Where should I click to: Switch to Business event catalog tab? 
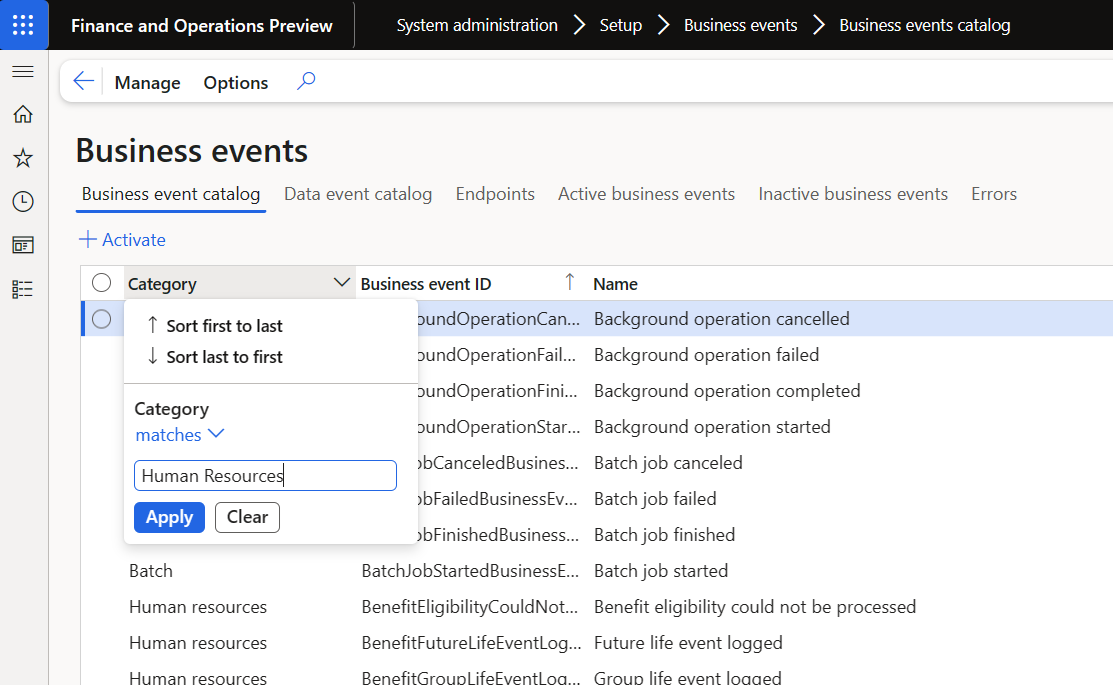click(x=170, y=194)
